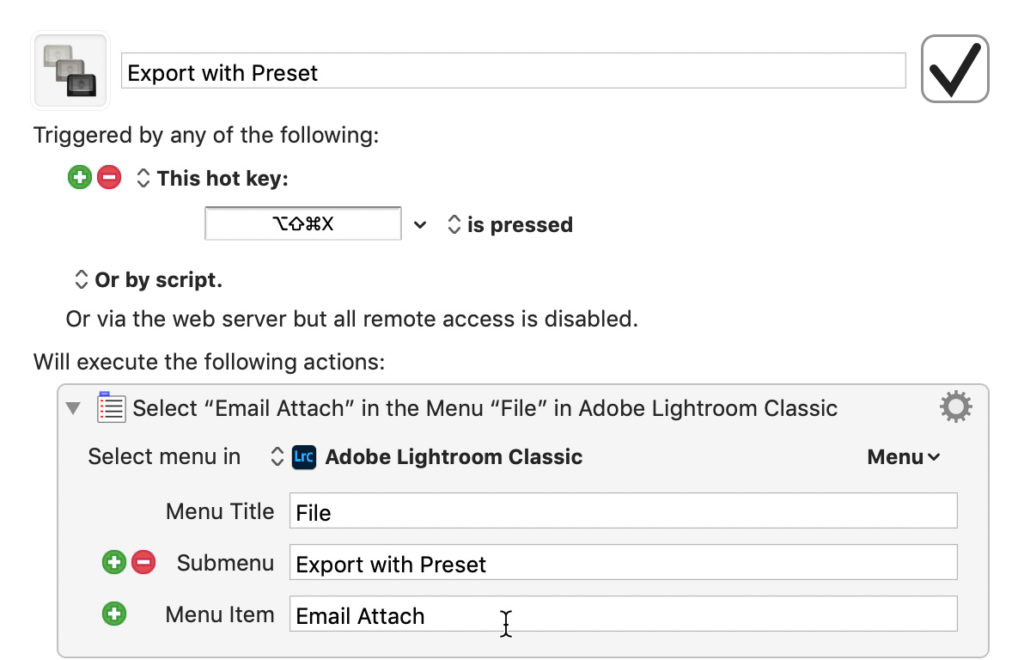This screenshot has height=660, width=1024.
Task: Toggle the macro enabled checkmark
Action: coord(954,69)
